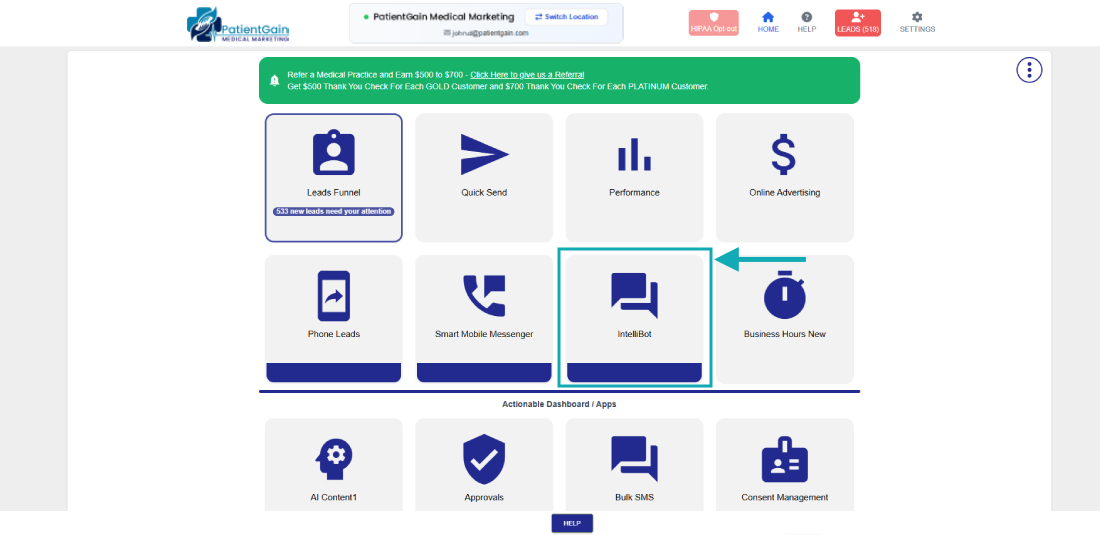This screenshot has width=1100, height=535.
Task: Launch the Smart Mobile Messenger icon
Action: [484, 296]
